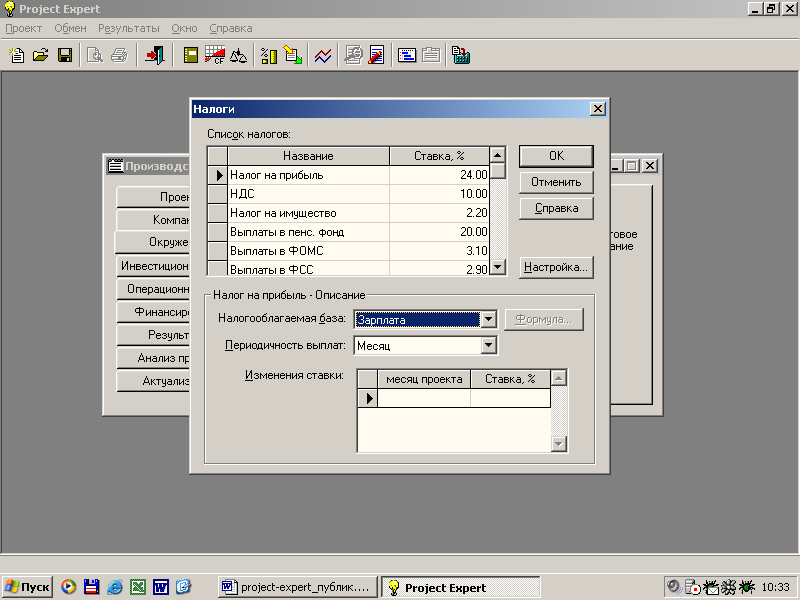The image size is (800, 600).
Task: Expand the Налогооблагаемая база dropdown
Action: [488, 319]
